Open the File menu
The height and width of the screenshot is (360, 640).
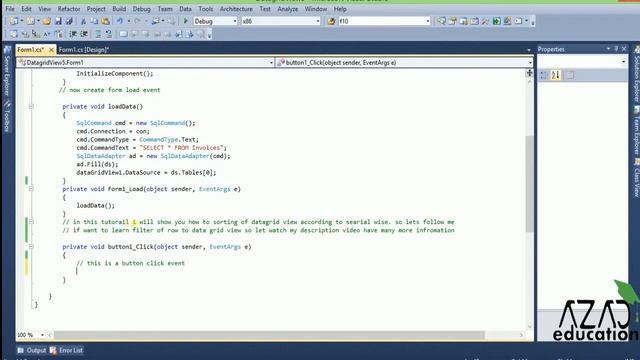[x=10, y=9]
